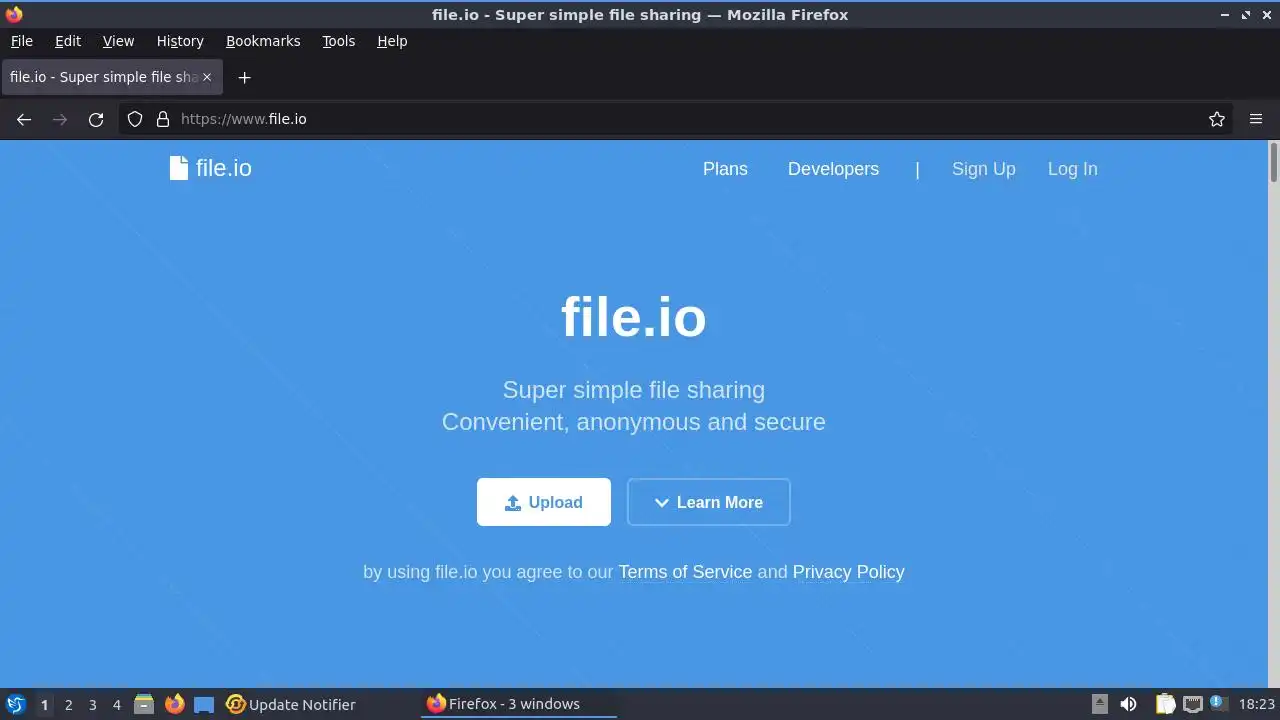
Task: Click the large file.io heading text
Action: click(x=634, y=316)
